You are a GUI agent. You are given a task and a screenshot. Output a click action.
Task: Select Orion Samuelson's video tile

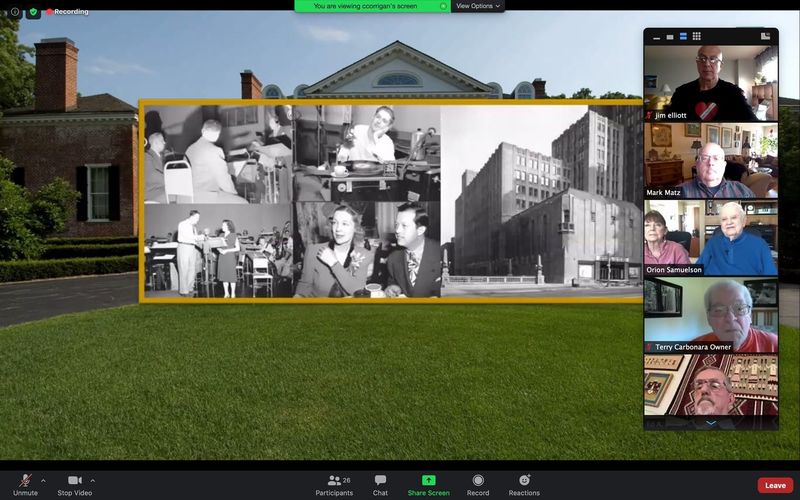(x=711, y=238)
